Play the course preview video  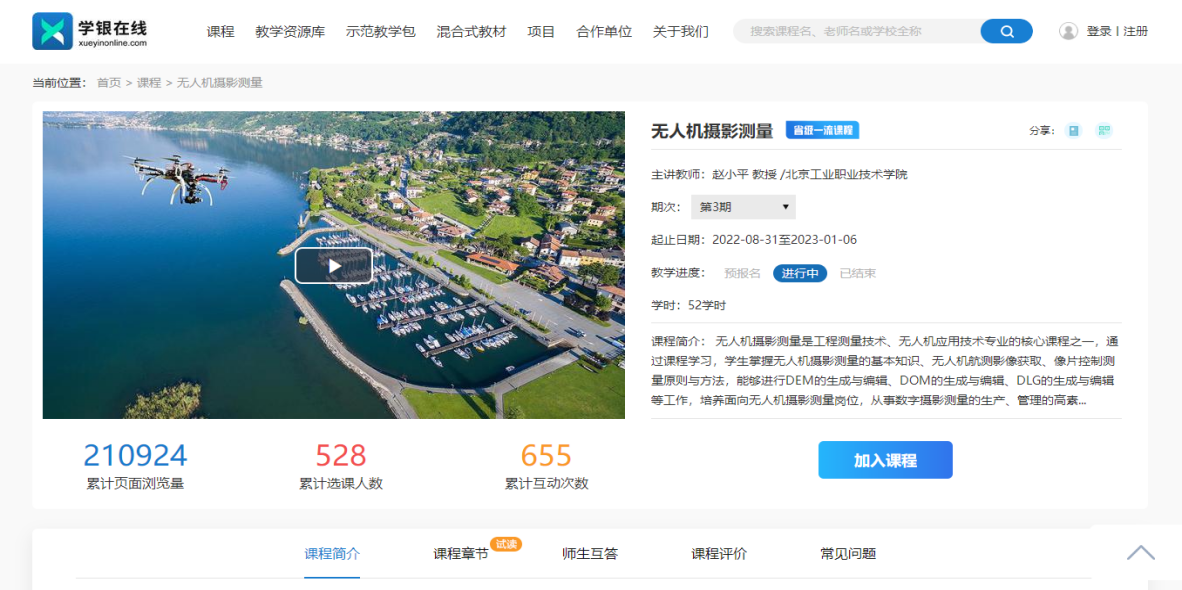point(333,266)
